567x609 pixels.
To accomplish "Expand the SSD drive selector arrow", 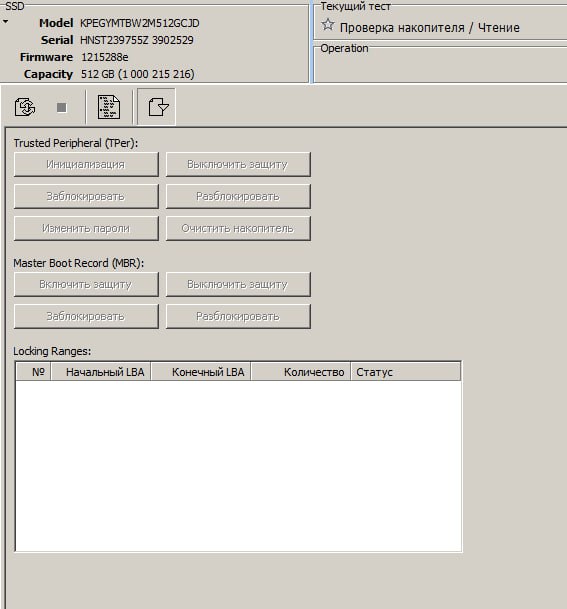I will (x=5, y=22).
